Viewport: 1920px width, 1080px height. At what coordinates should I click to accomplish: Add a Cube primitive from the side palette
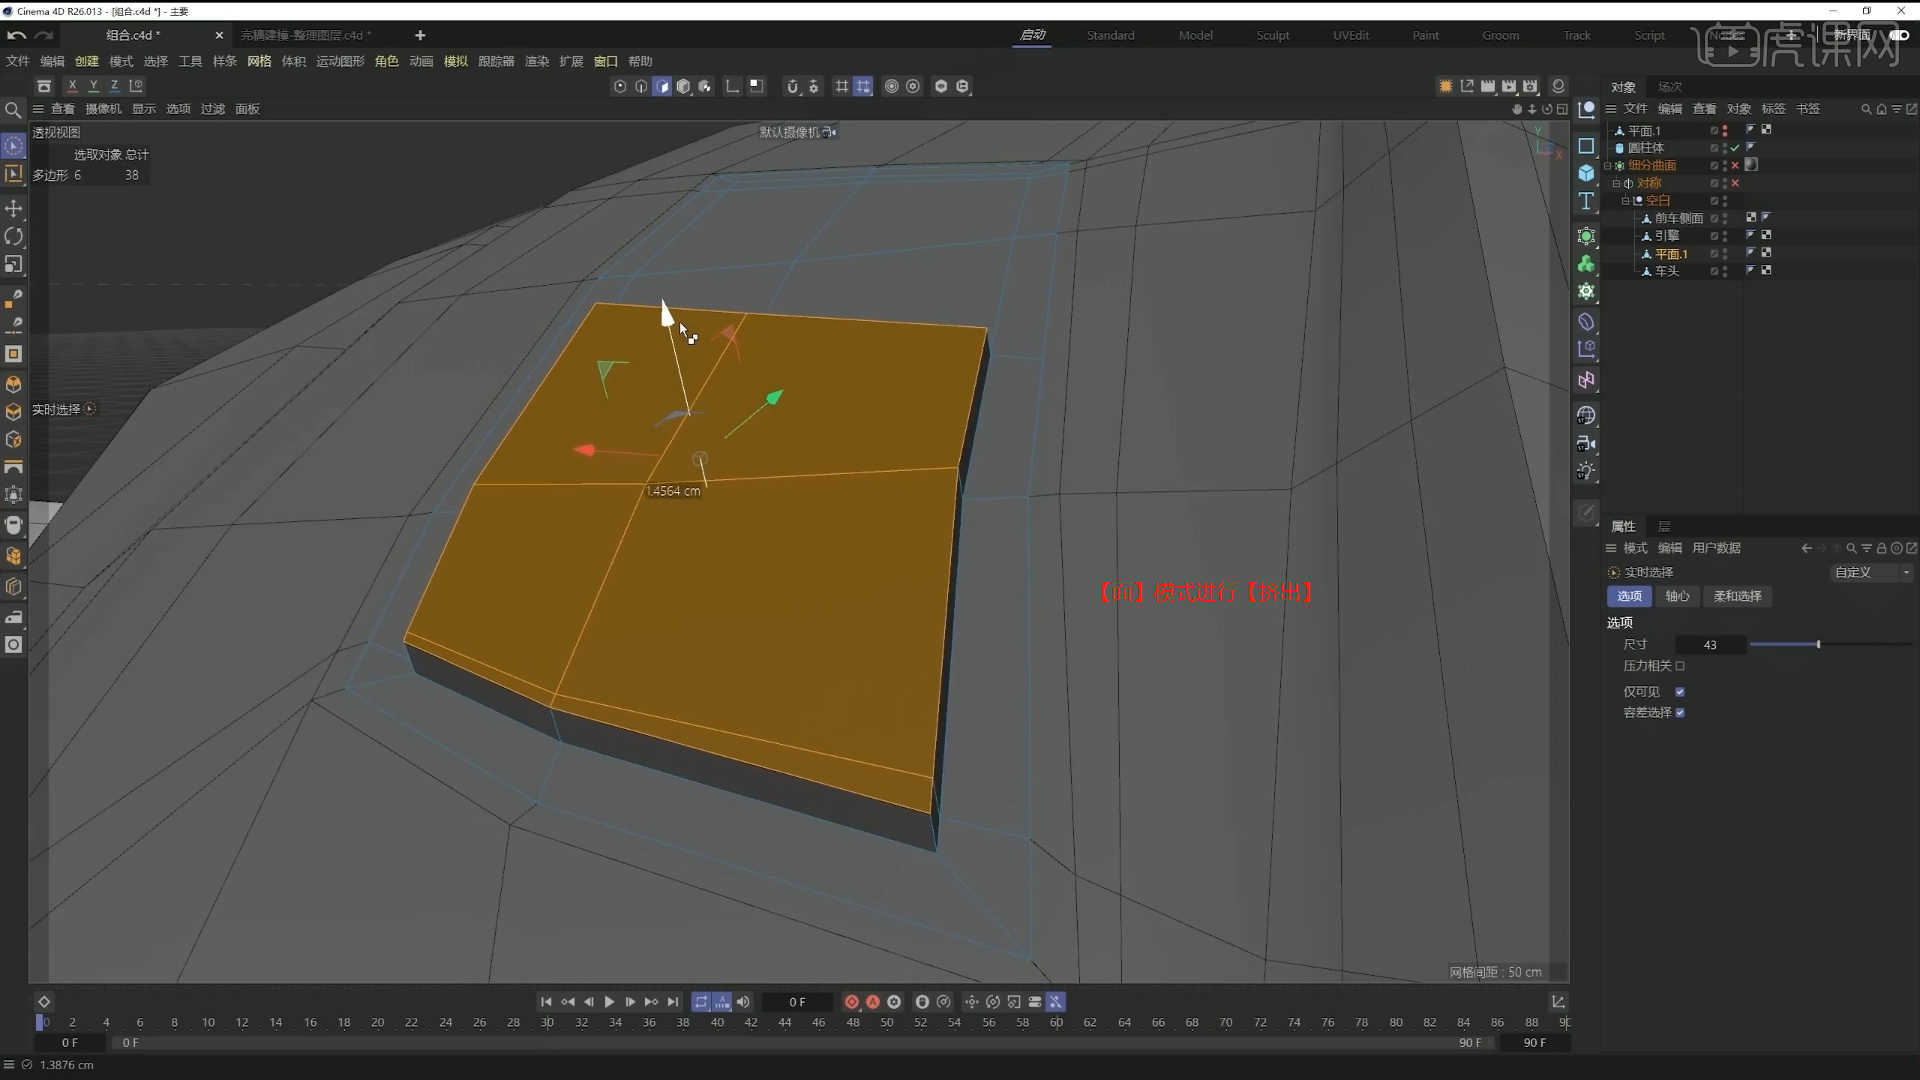tap(1586, 173)
